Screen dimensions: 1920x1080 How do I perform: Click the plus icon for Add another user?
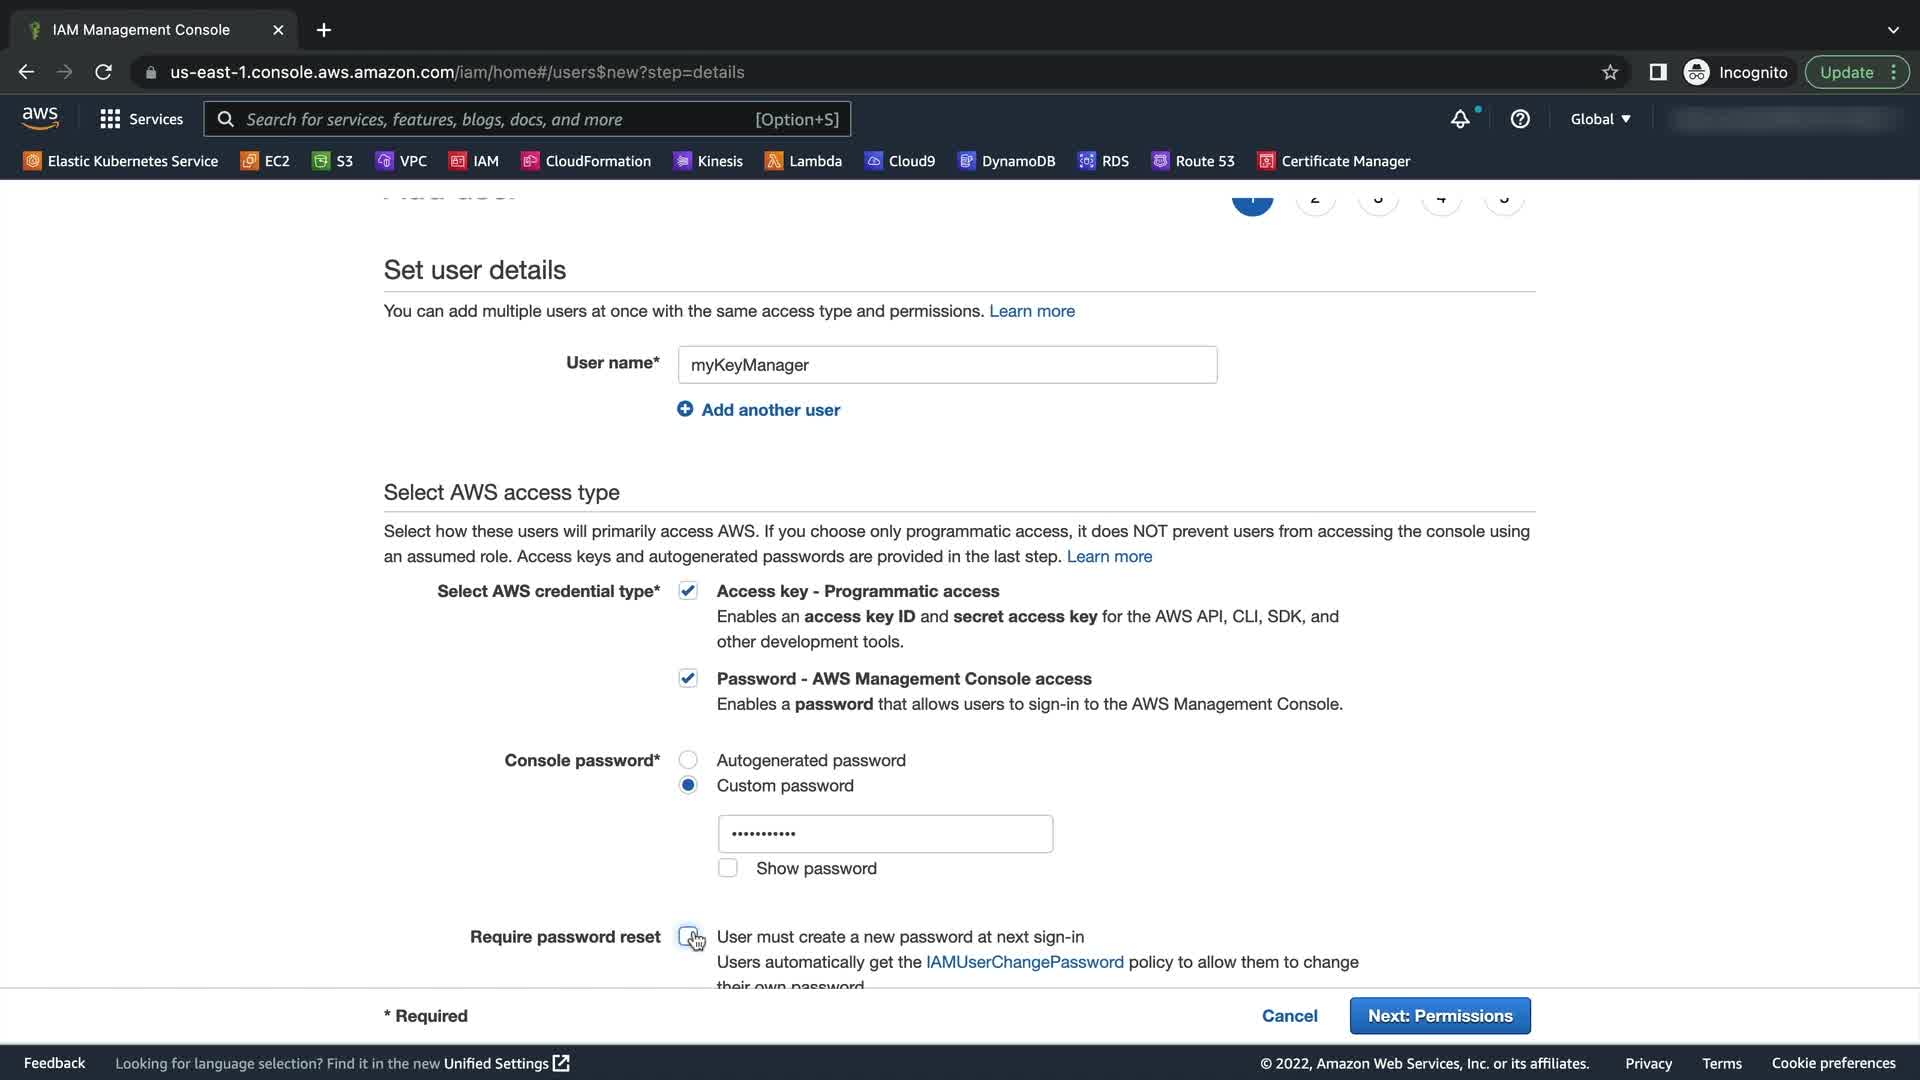point(685,409)
